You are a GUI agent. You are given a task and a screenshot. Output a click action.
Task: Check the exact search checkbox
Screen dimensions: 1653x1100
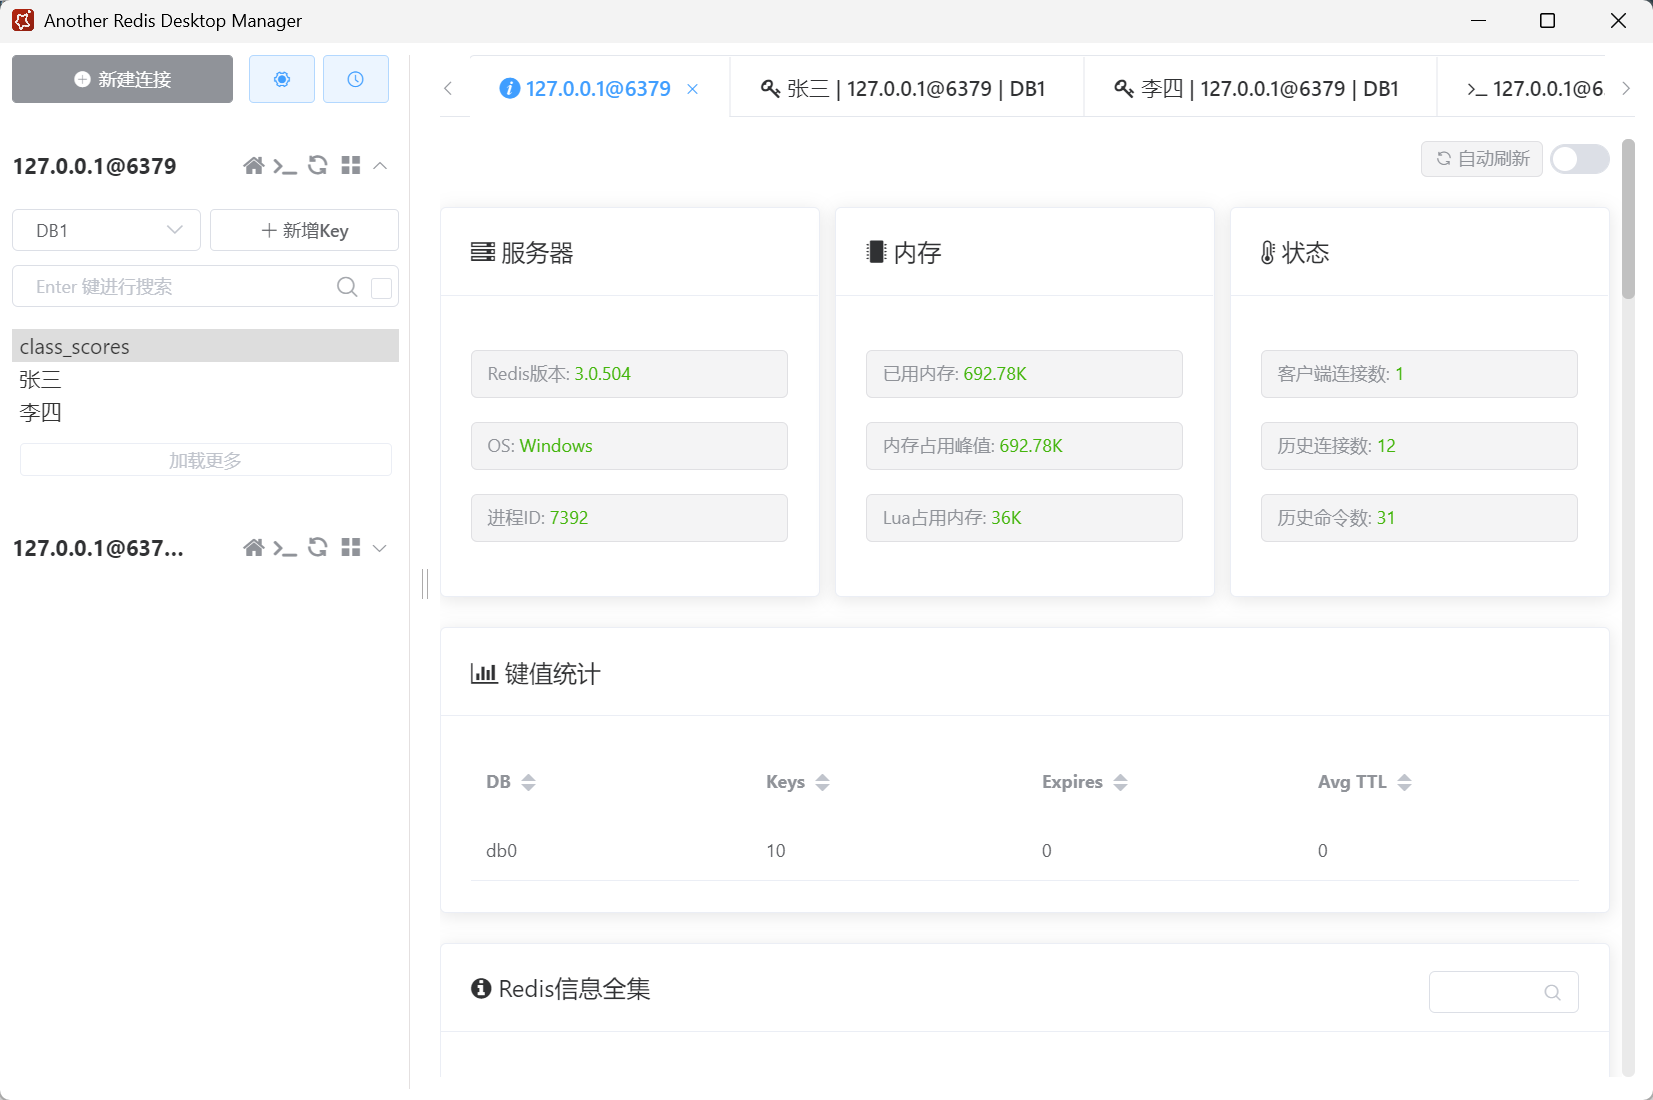point(381,288)
